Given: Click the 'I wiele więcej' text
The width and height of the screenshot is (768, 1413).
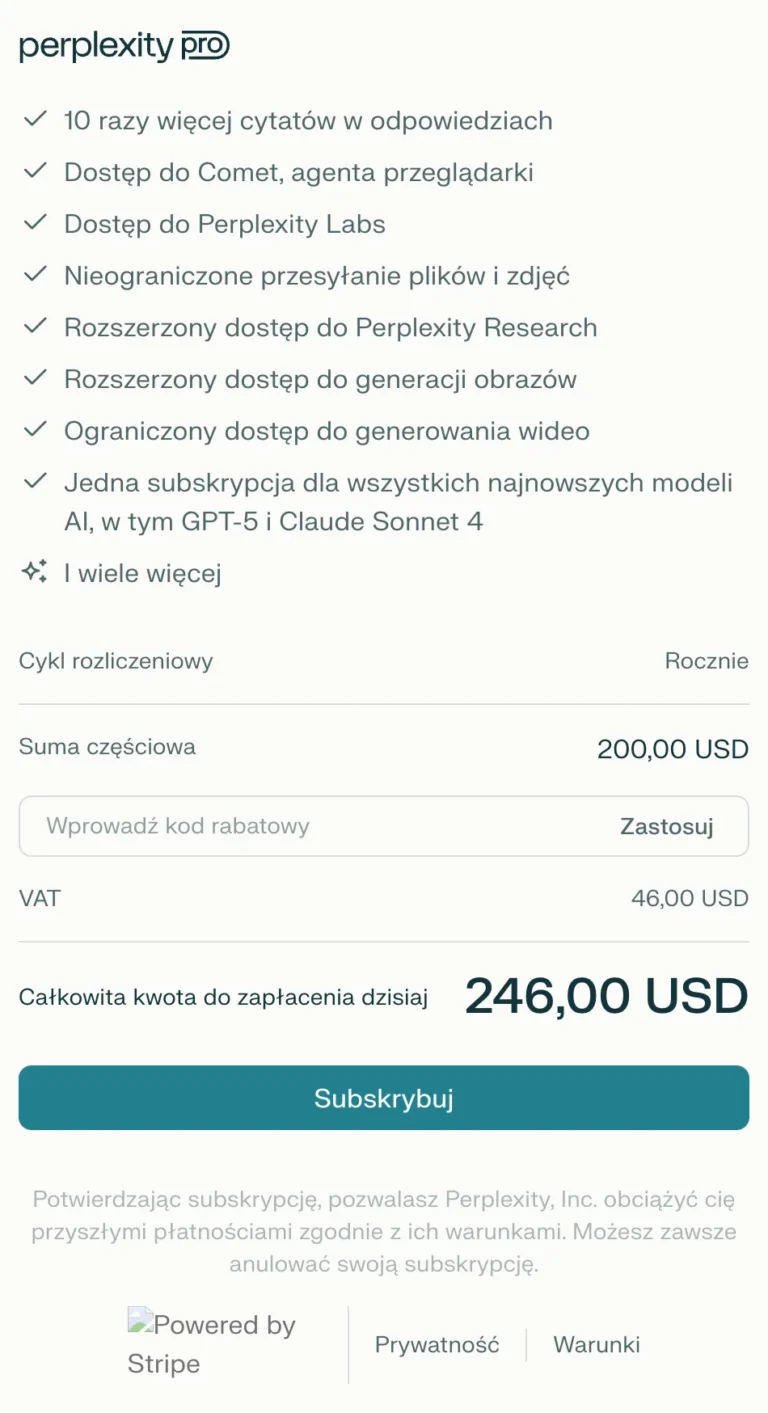Looking at the screenshot, I should click(x=142, y=573).
